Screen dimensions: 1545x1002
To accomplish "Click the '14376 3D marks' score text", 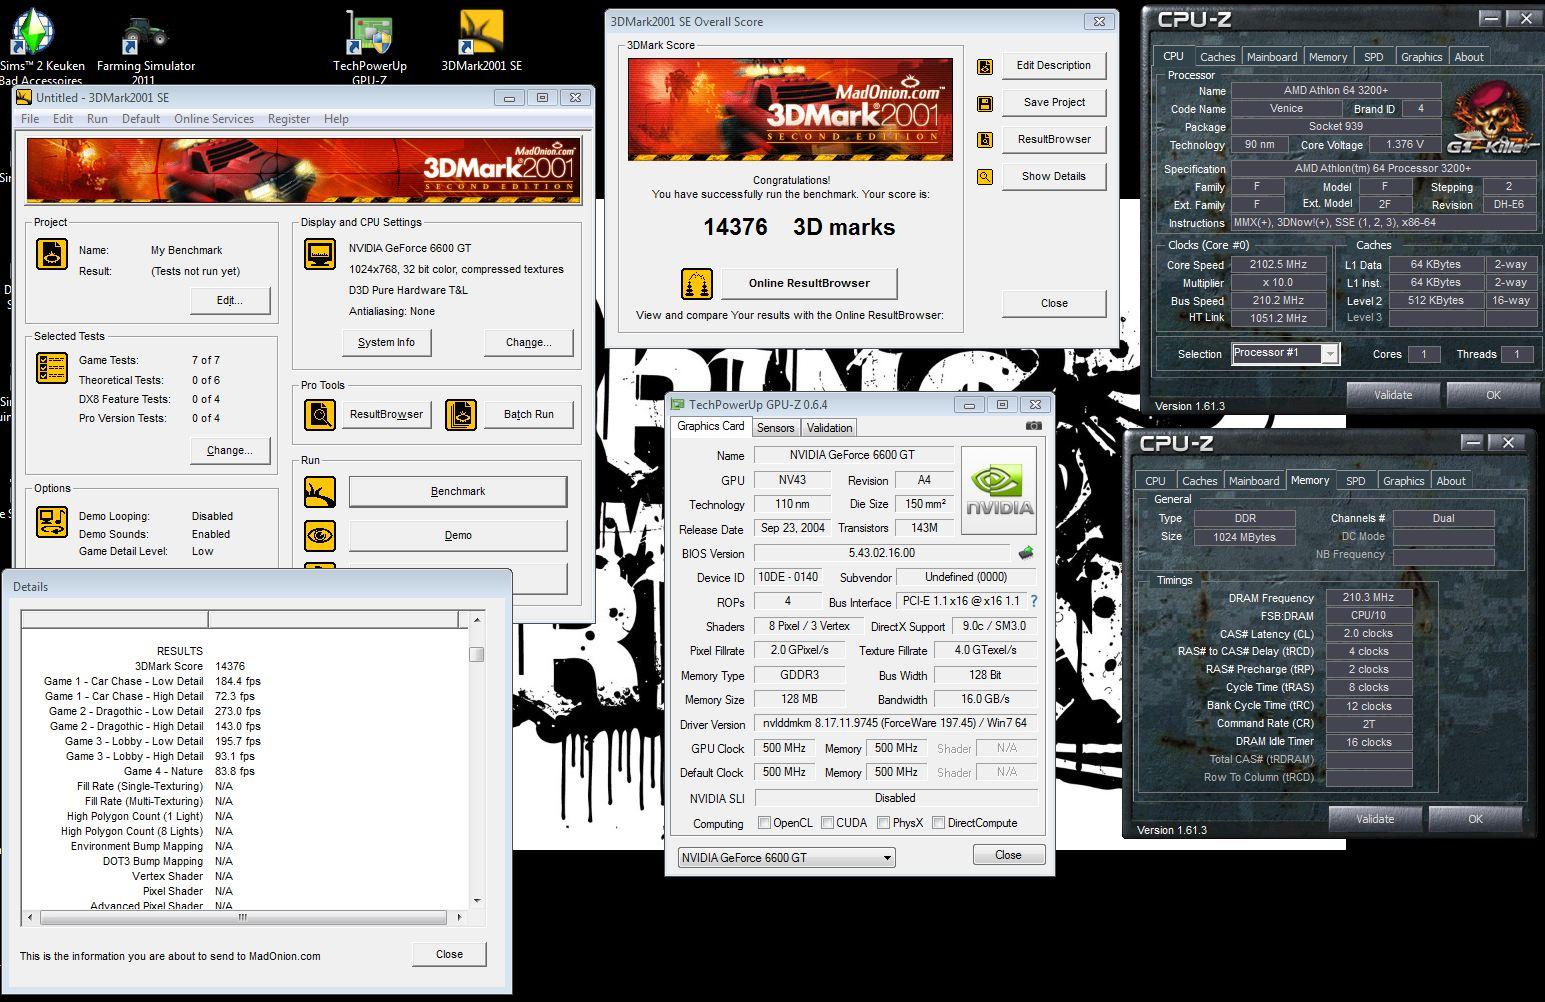I will (x=799, y=227).
